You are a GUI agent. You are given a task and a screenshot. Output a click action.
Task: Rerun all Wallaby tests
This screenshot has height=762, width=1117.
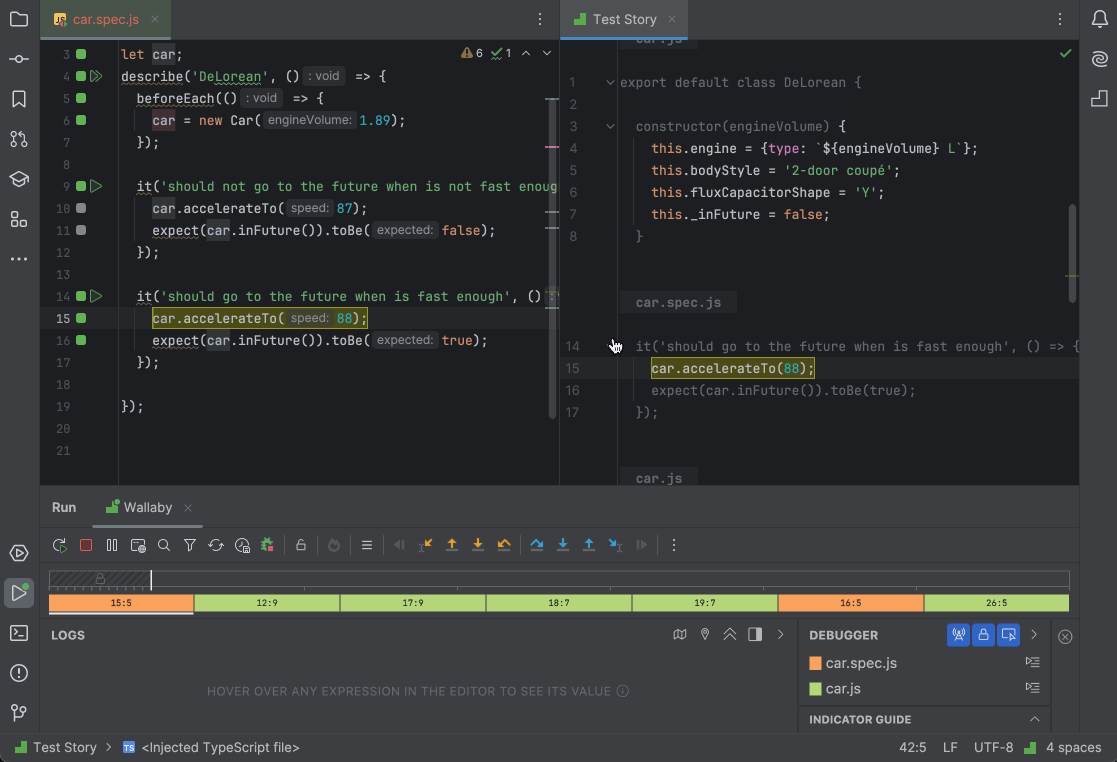pyautogui.click(x=59, y=545)
